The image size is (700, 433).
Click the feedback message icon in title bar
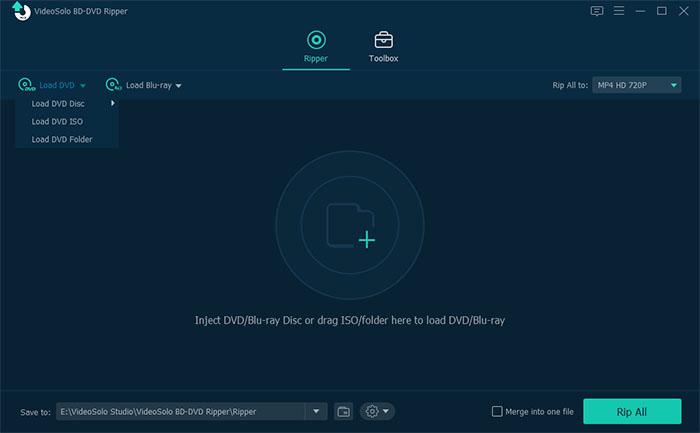[x=597, y=11]
